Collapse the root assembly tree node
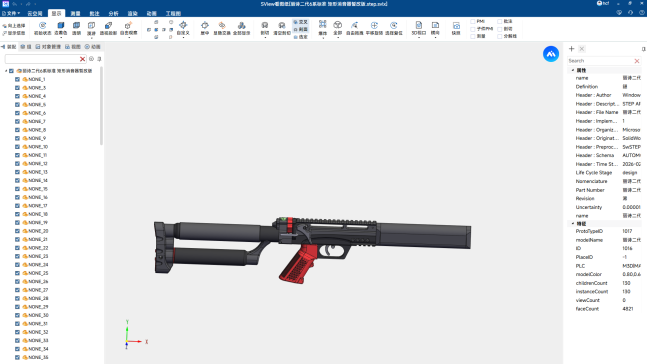Viewport: 647px width, 364px height. (x=6, y=71)
